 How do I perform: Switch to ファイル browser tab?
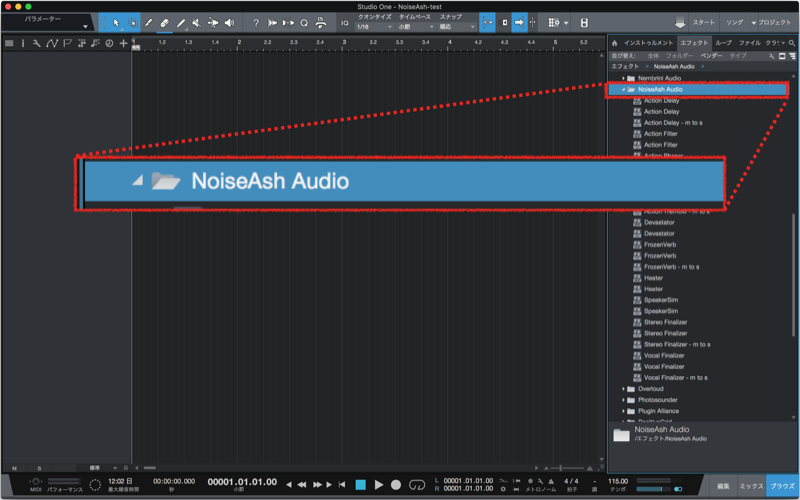coord(749,43)
